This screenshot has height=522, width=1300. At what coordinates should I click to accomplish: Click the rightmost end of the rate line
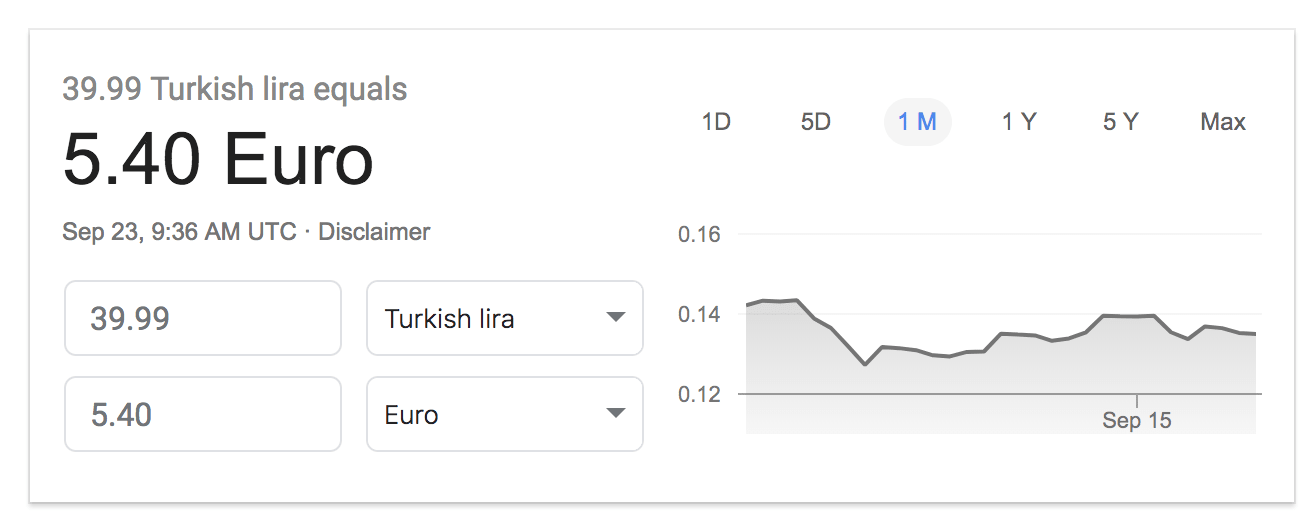click(x=1254, y=334)
